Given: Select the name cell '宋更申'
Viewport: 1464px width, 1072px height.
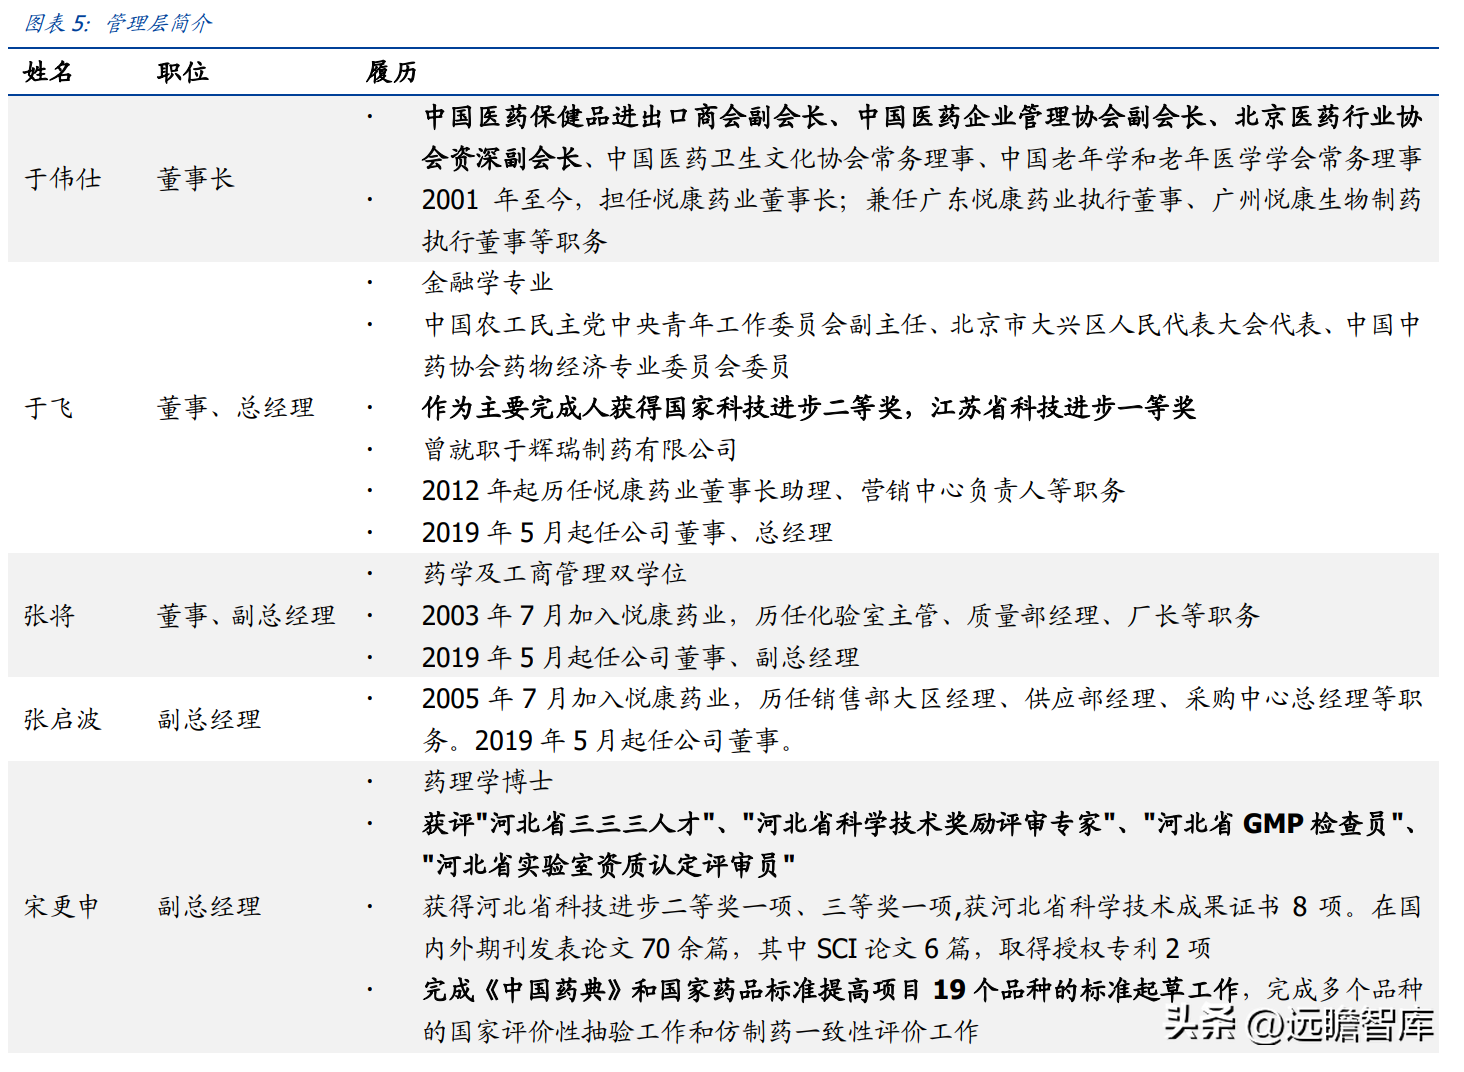Looking at the screenshot, I should [x=62, y=907].
